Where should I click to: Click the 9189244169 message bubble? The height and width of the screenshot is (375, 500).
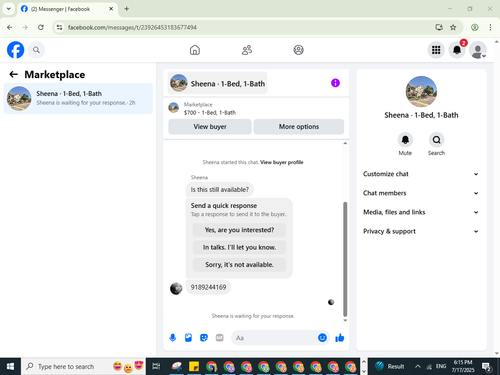[208, 287]
